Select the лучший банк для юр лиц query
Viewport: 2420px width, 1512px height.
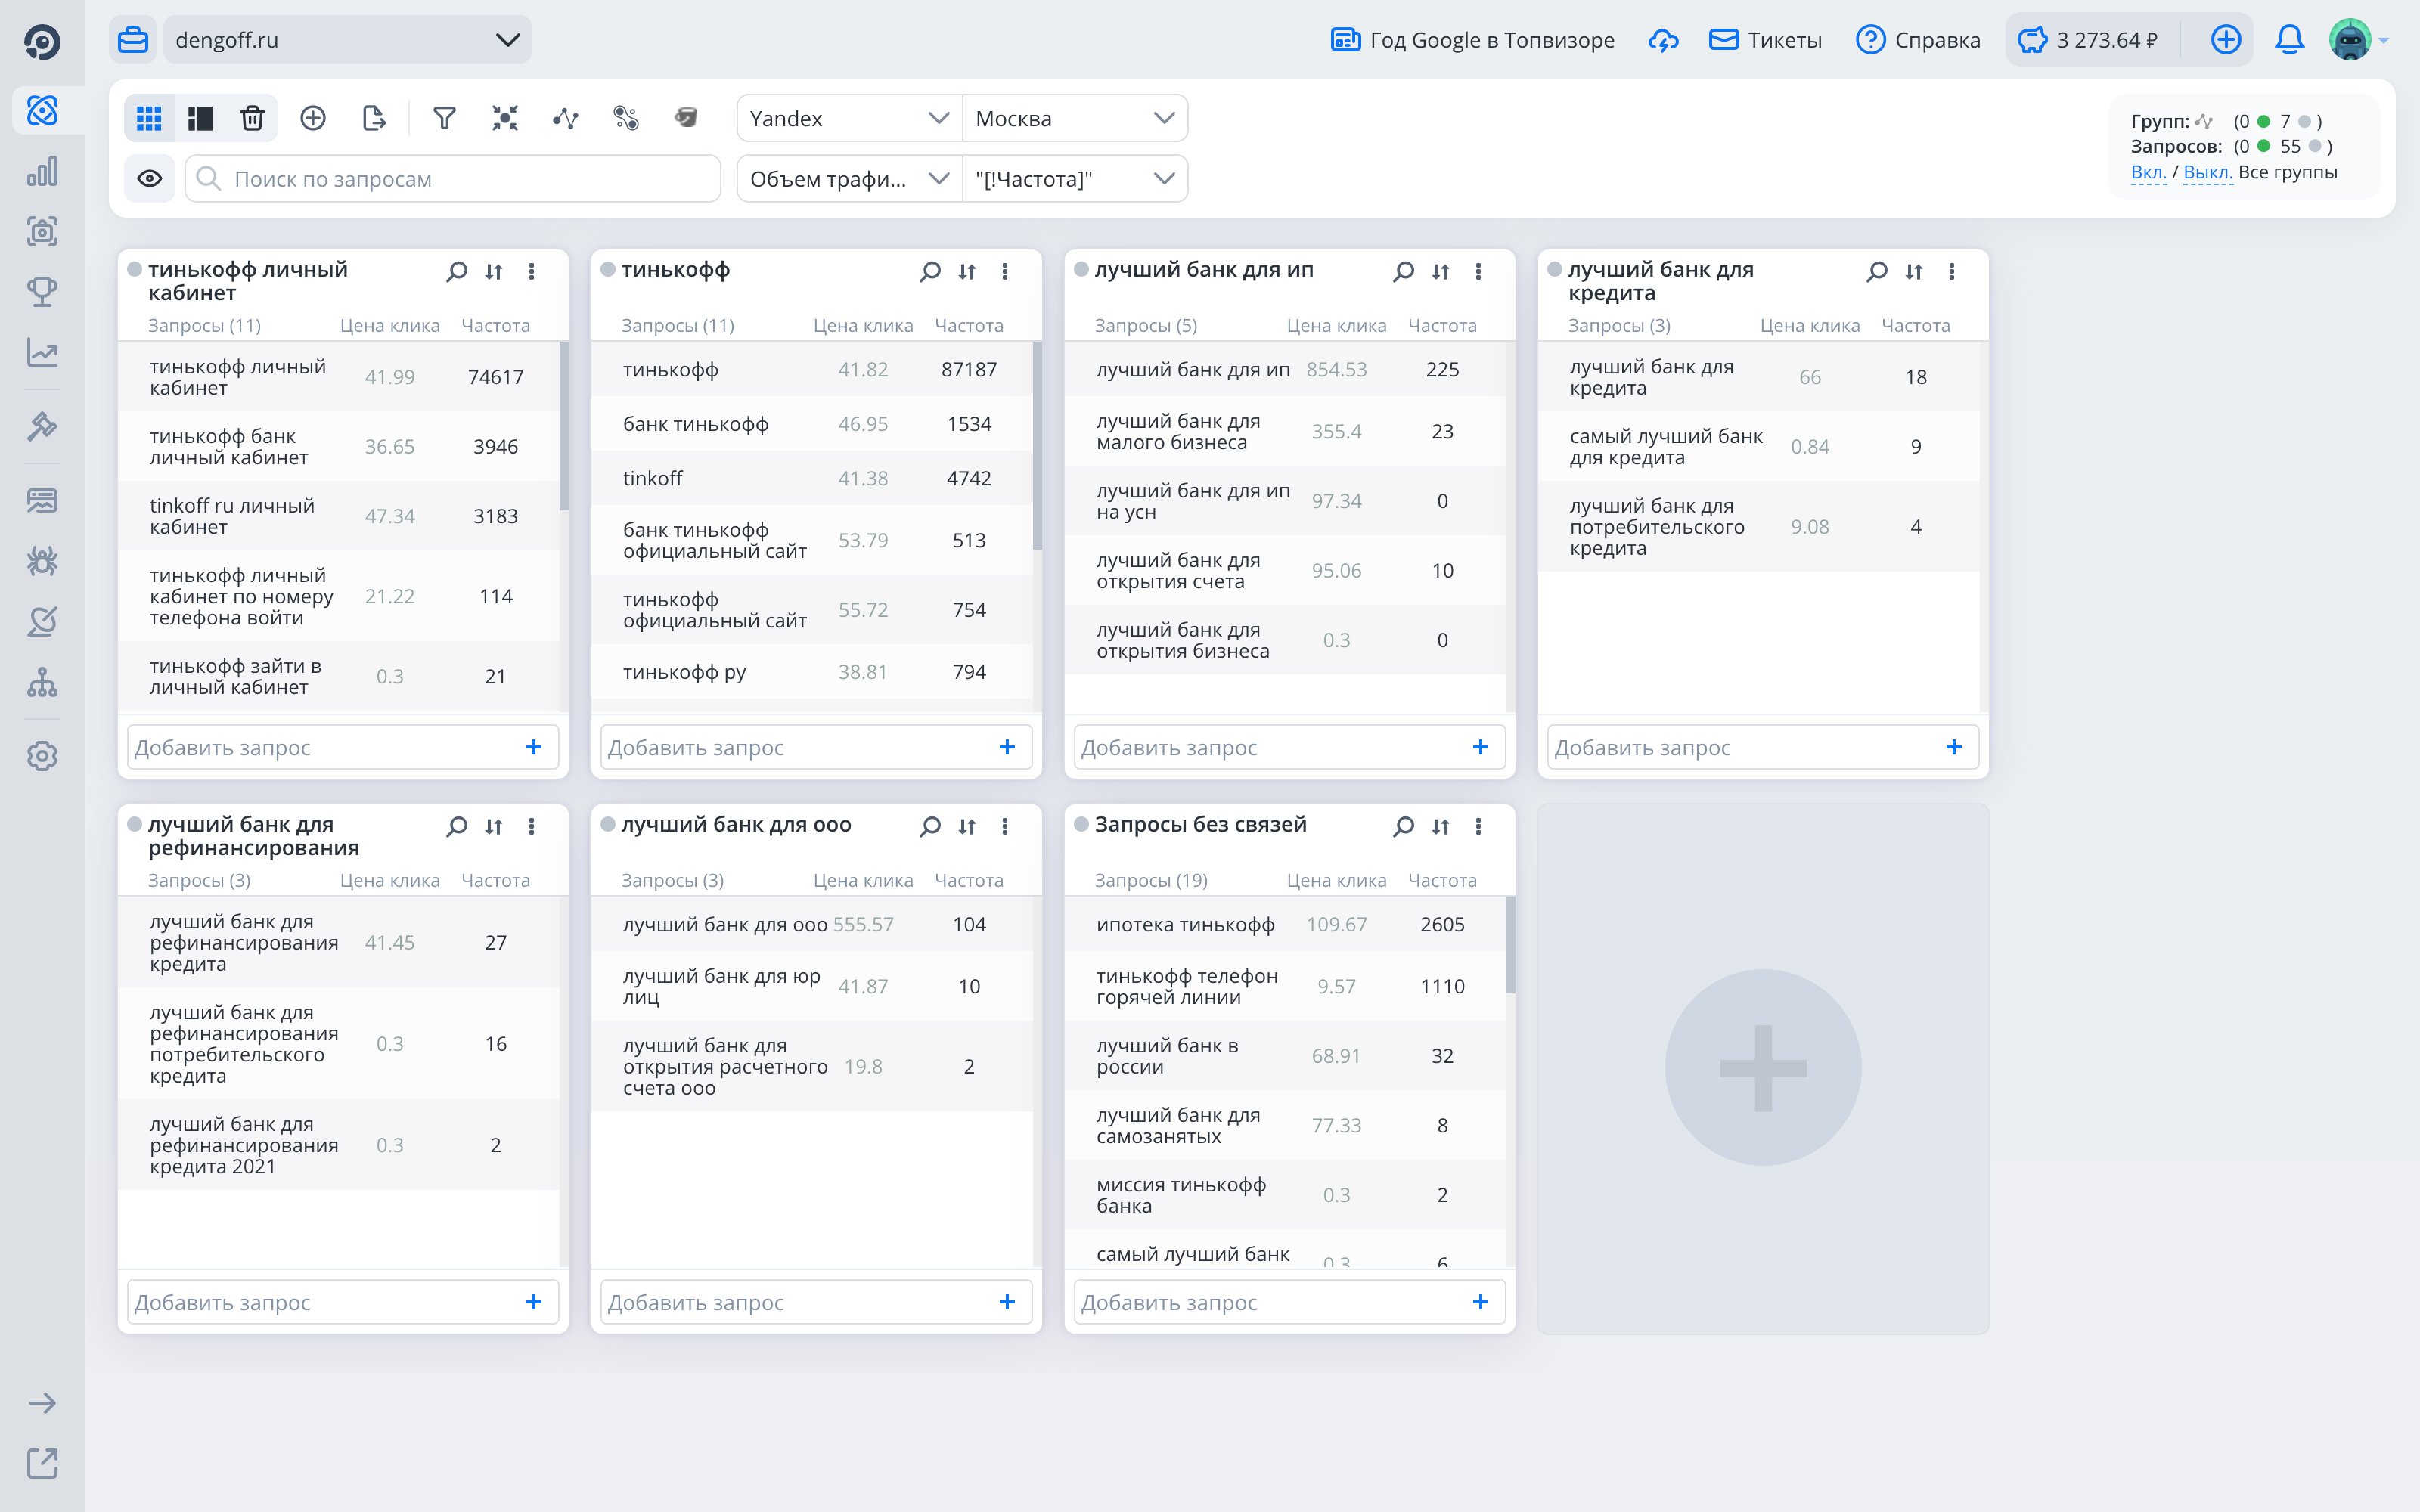[x=812, y=986]
